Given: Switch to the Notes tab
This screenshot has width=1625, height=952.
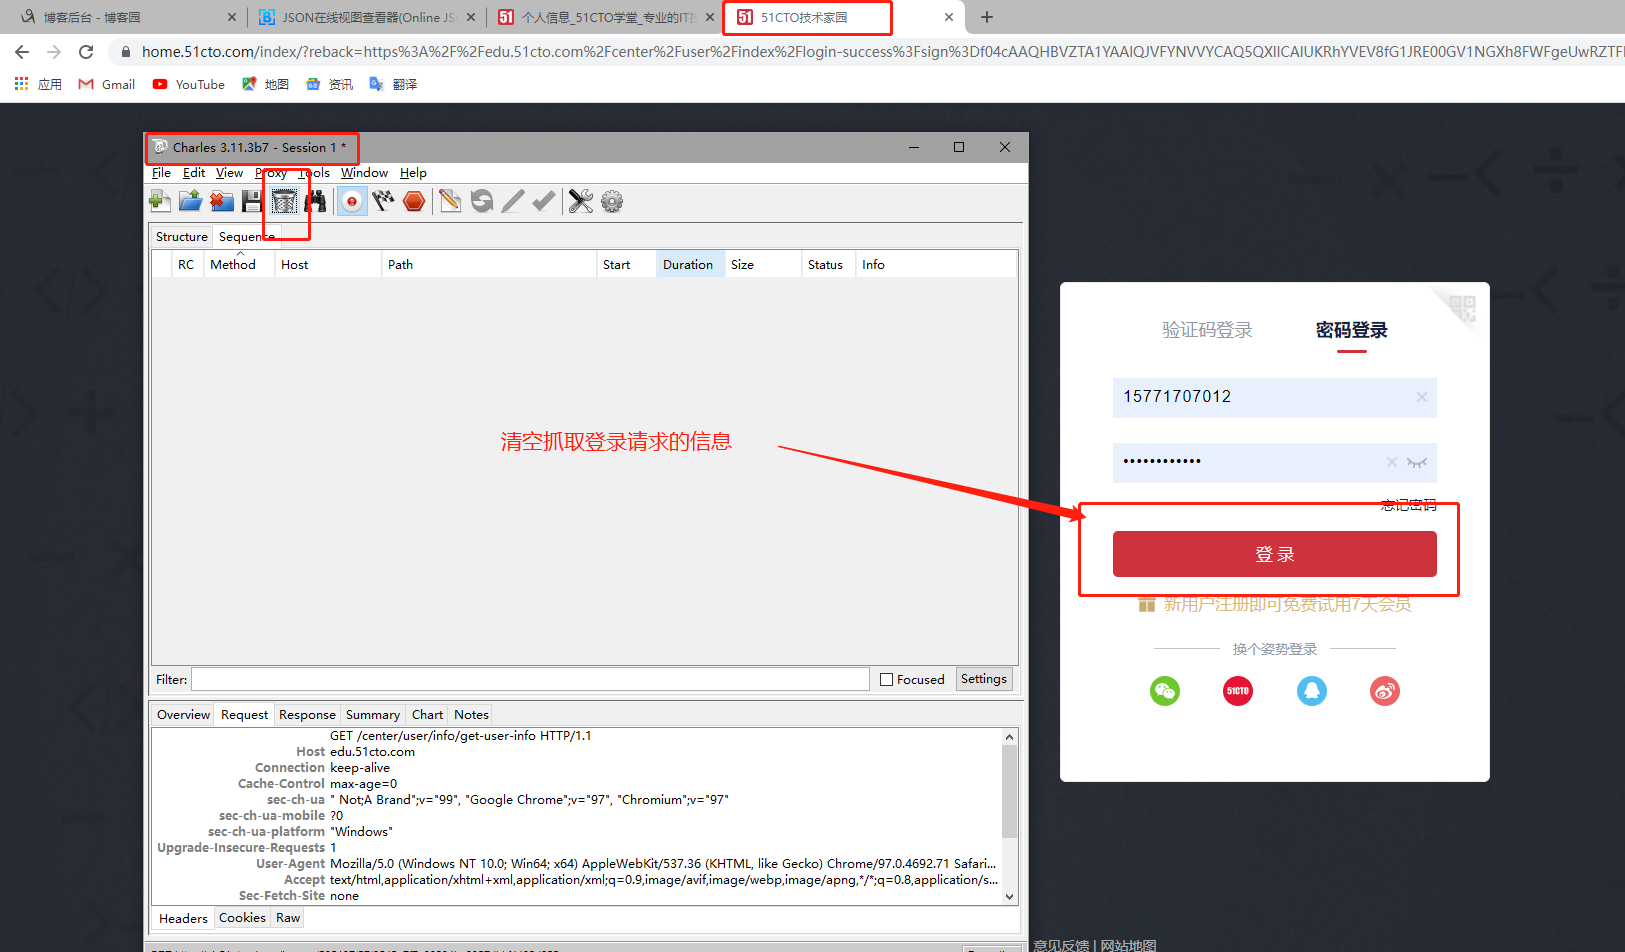Looking at the screenshot, I should click(x=471, y=715).
